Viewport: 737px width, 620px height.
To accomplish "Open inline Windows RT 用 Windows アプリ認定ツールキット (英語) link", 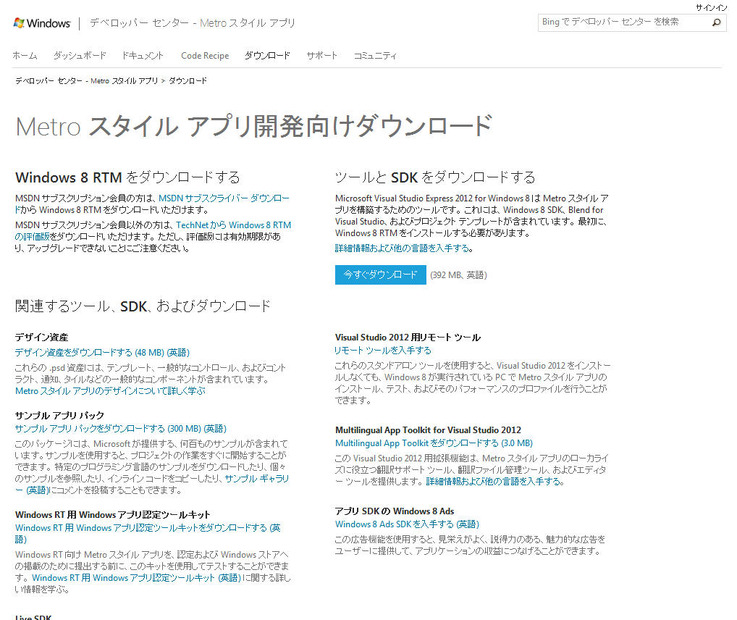I will click(136, 578).
